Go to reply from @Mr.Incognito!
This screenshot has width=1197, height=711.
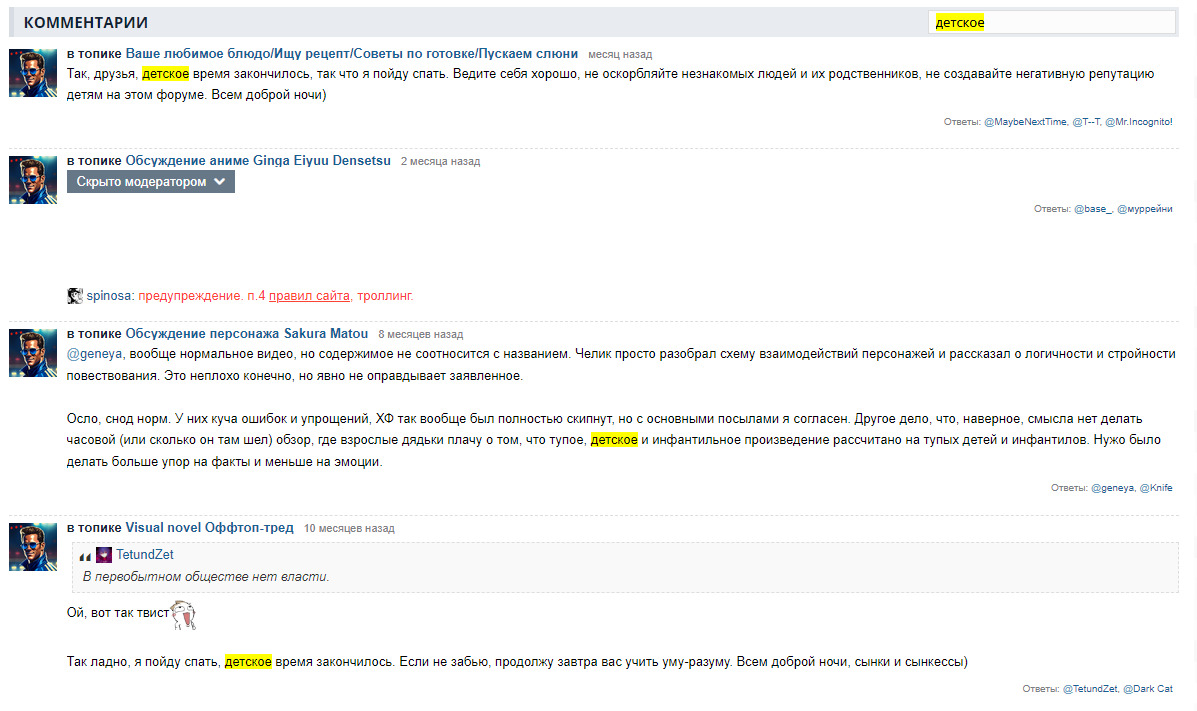tap(1138, 122)
